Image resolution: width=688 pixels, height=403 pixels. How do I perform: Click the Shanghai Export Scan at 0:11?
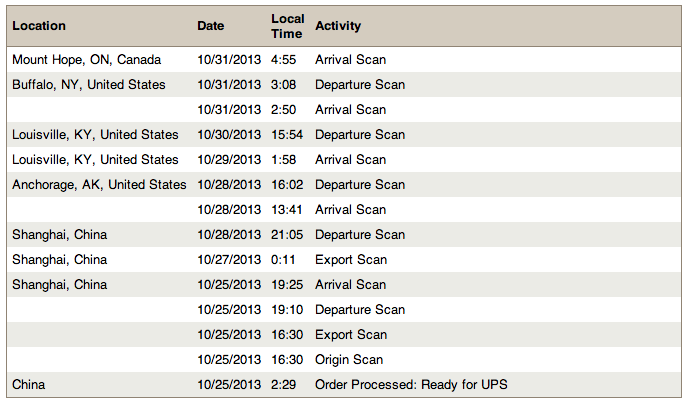351,260
